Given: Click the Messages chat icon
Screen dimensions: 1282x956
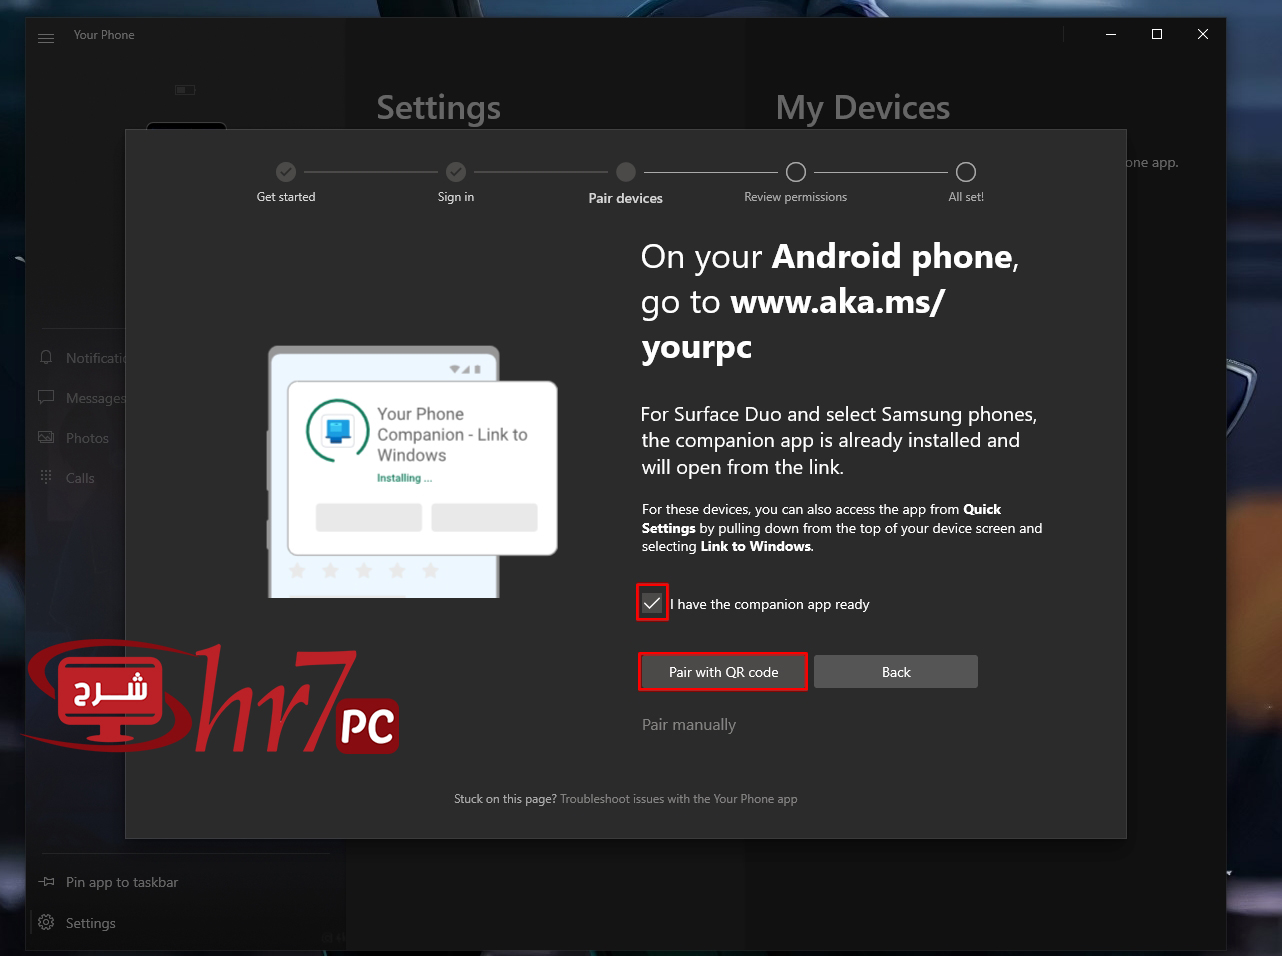Looking at the screenshot, I should tap(46, 397).
